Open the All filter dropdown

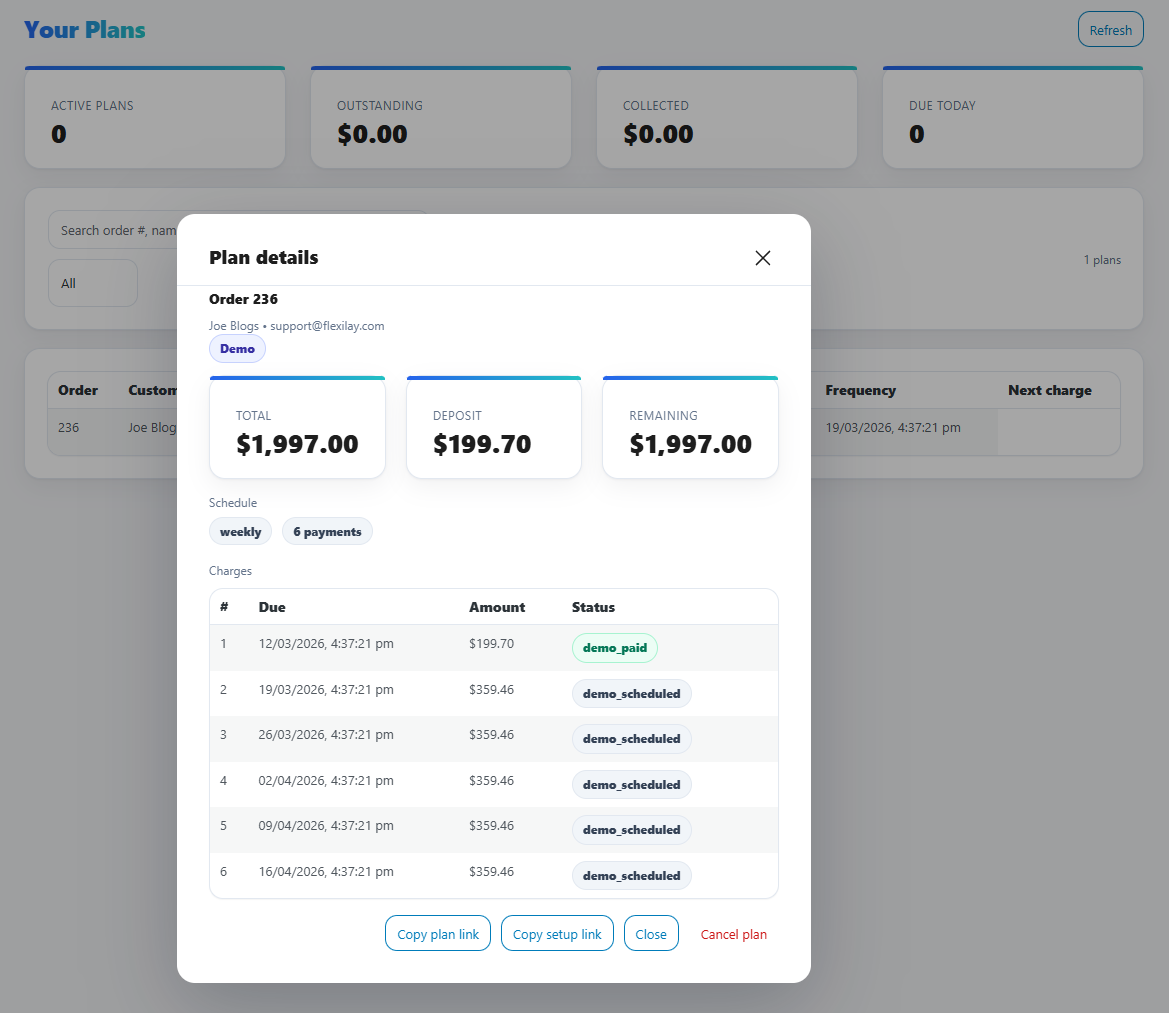(93, 283)
